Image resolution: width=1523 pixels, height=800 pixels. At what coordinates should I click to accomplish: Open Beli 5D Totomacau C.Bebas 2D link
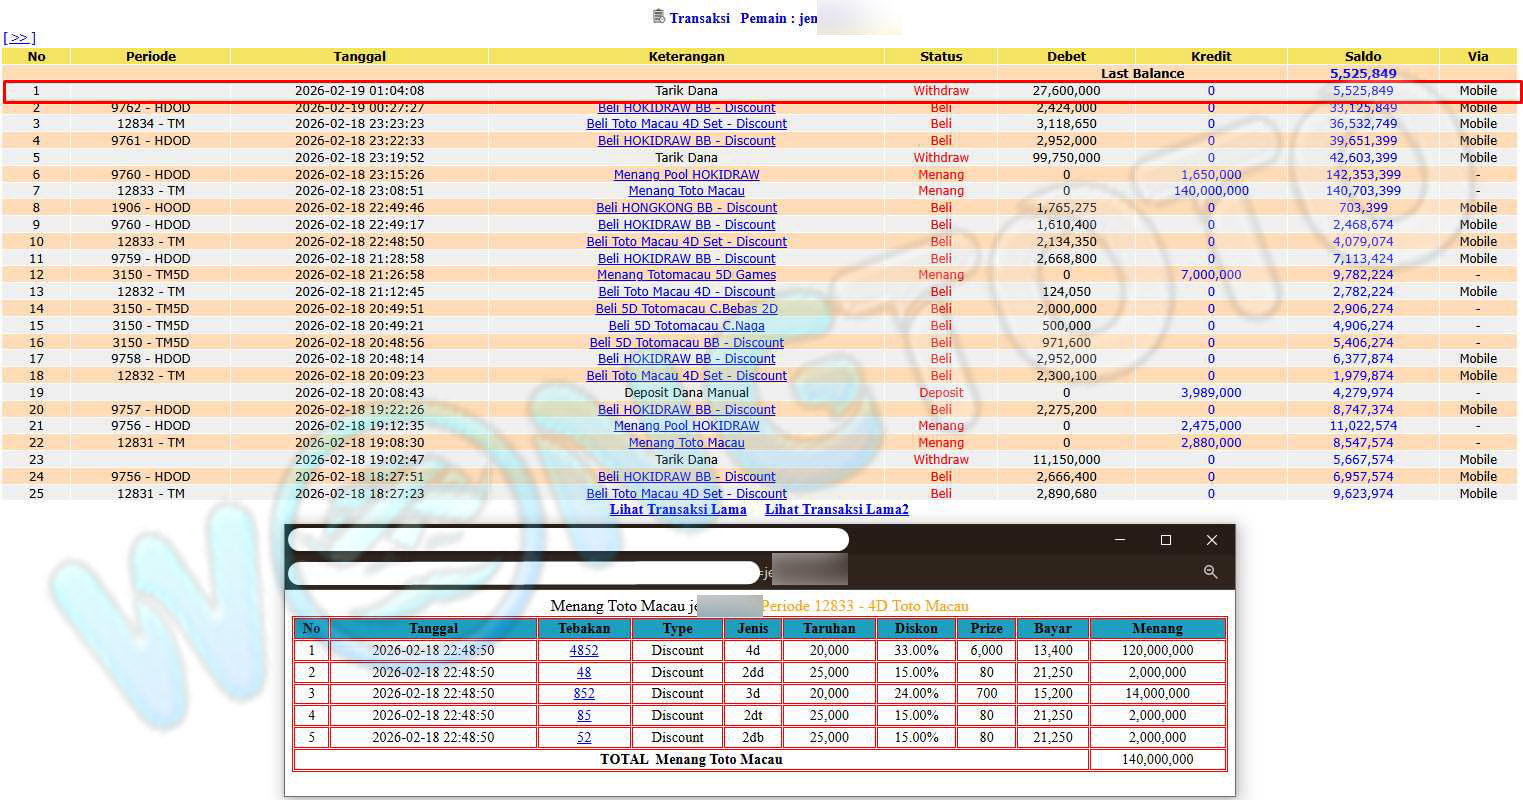click(686, 309)
